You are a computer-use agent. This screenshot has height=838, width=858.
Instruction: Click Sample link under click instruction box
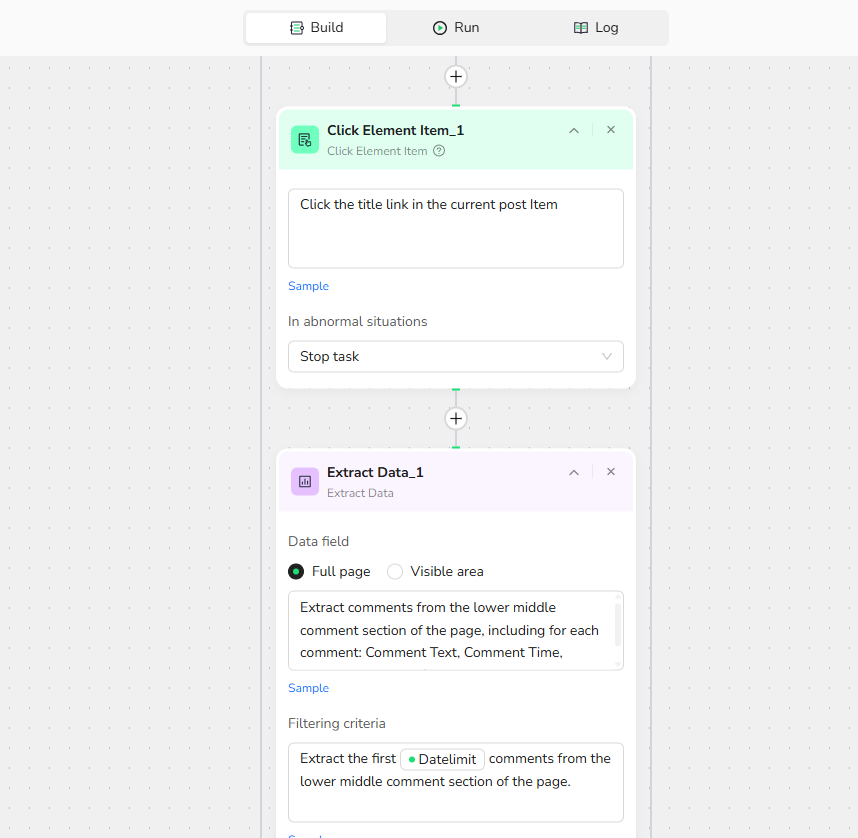click(308, 286)
